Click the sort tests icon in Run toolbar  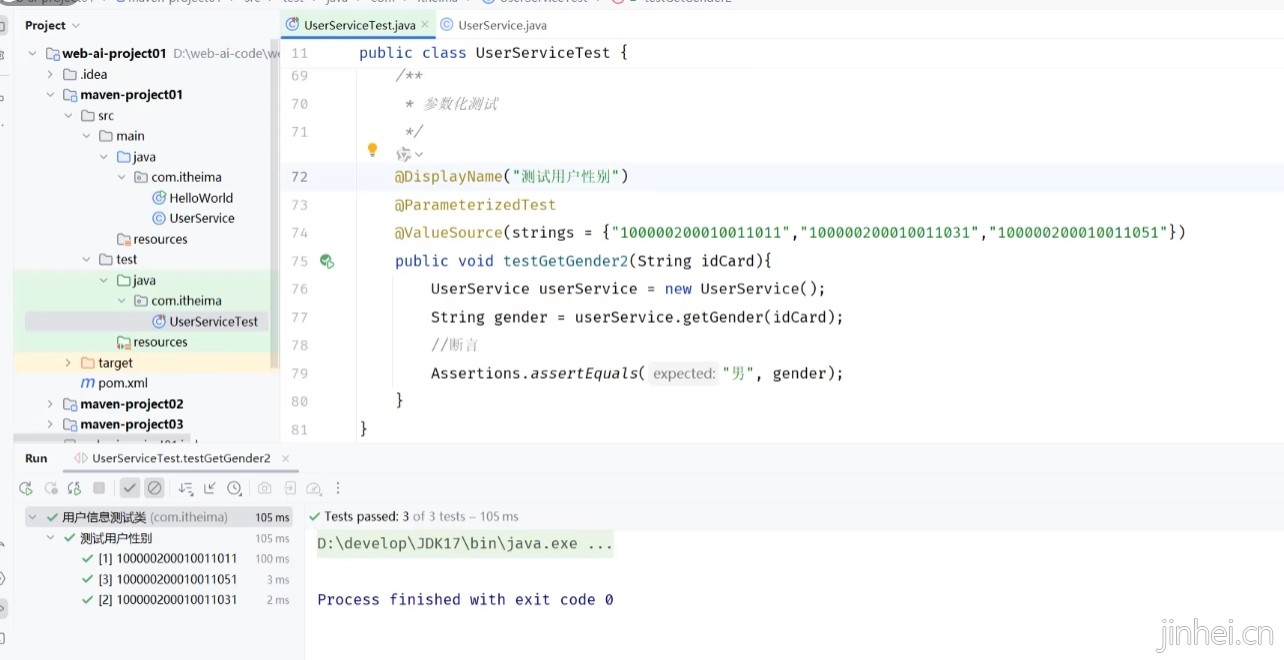[x=185, y=488]
